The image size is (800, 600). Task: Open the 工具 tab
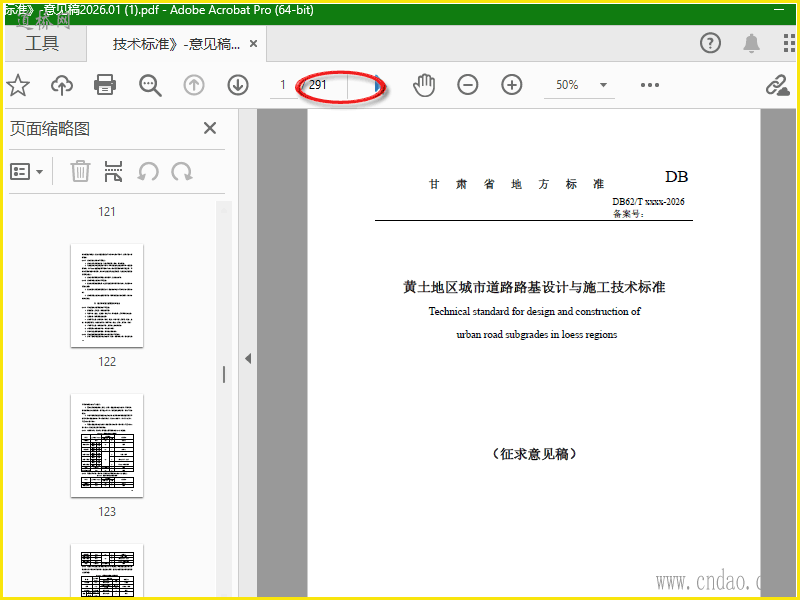point(42,43)
